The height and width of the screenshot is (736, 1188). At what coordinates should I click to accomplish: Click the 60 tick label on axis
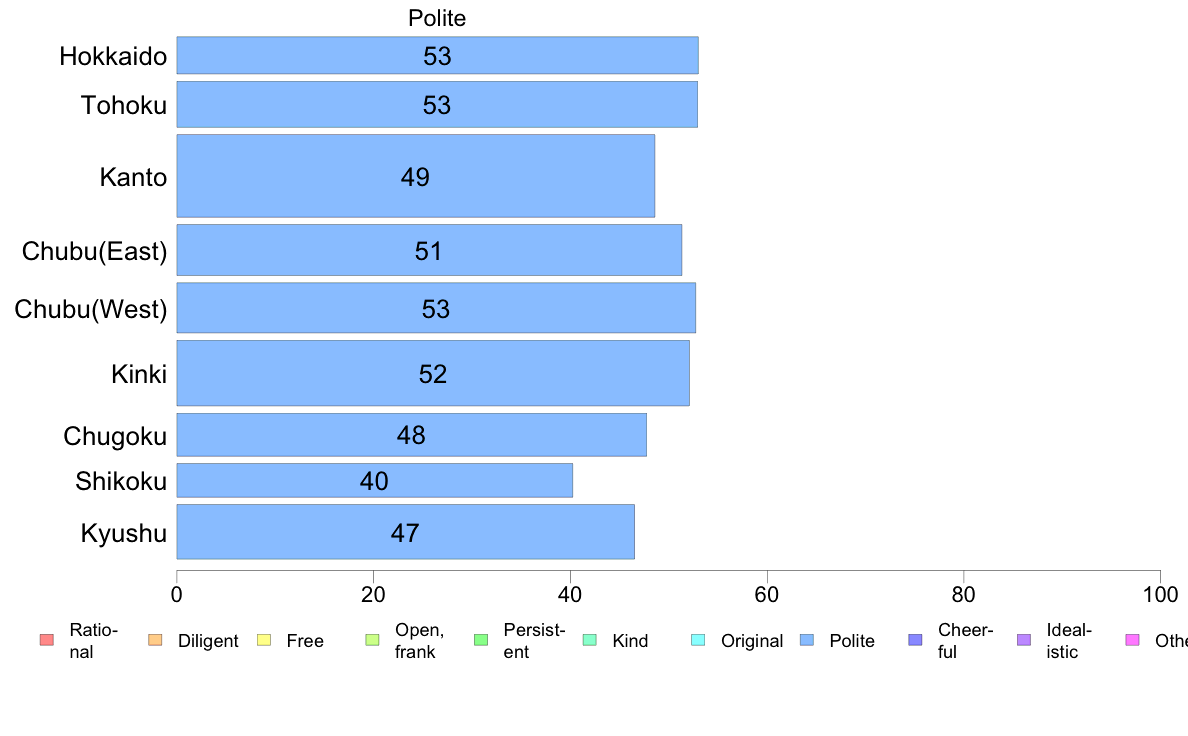point(767,595)
